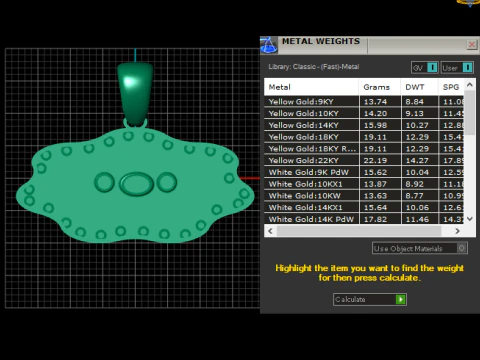This screenshot has width=480, height=360.
Task: Click grams value 17.82
Action: click(x=375, y=219)
